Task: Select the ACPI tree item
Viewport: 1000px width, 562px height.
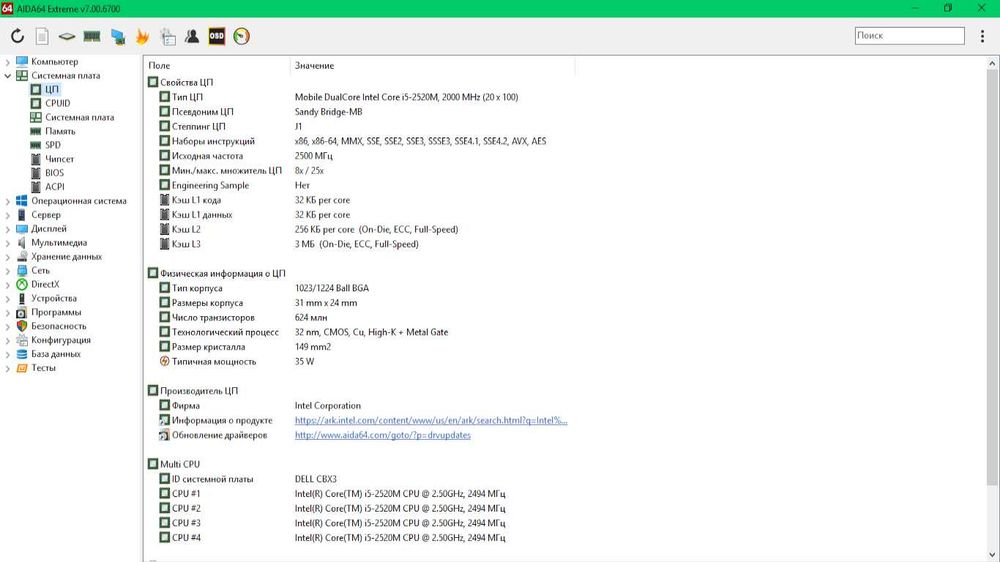Action: [55, 187]
